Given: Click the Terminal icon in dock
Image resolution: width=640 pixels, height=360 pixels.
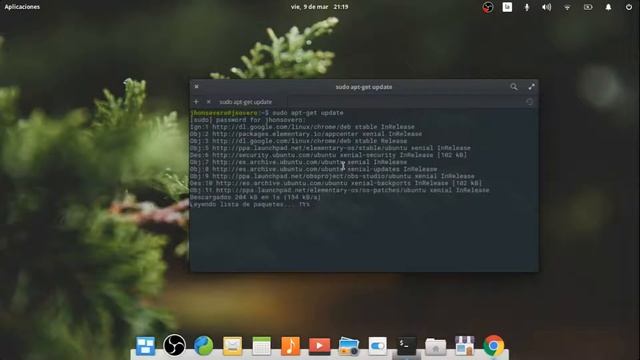Looking at the screenshot, I should (x=407, y=346).
